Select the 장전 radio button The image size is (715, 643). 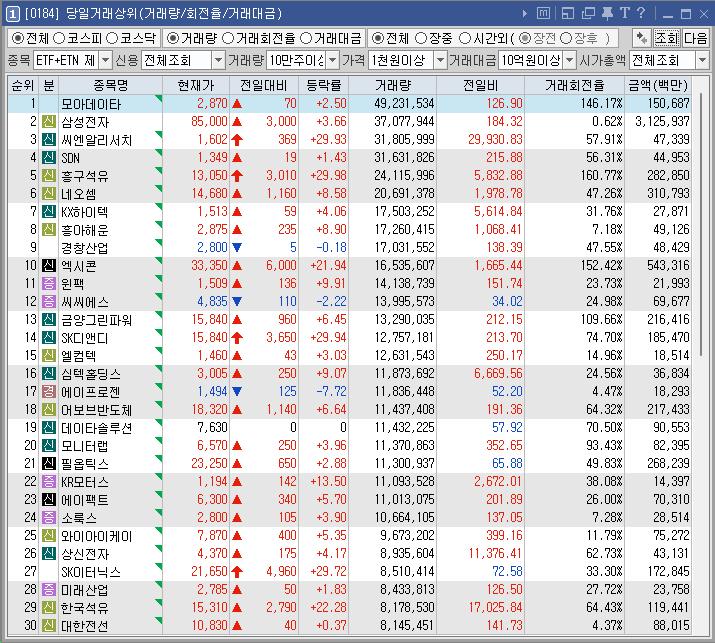(525, 38)
